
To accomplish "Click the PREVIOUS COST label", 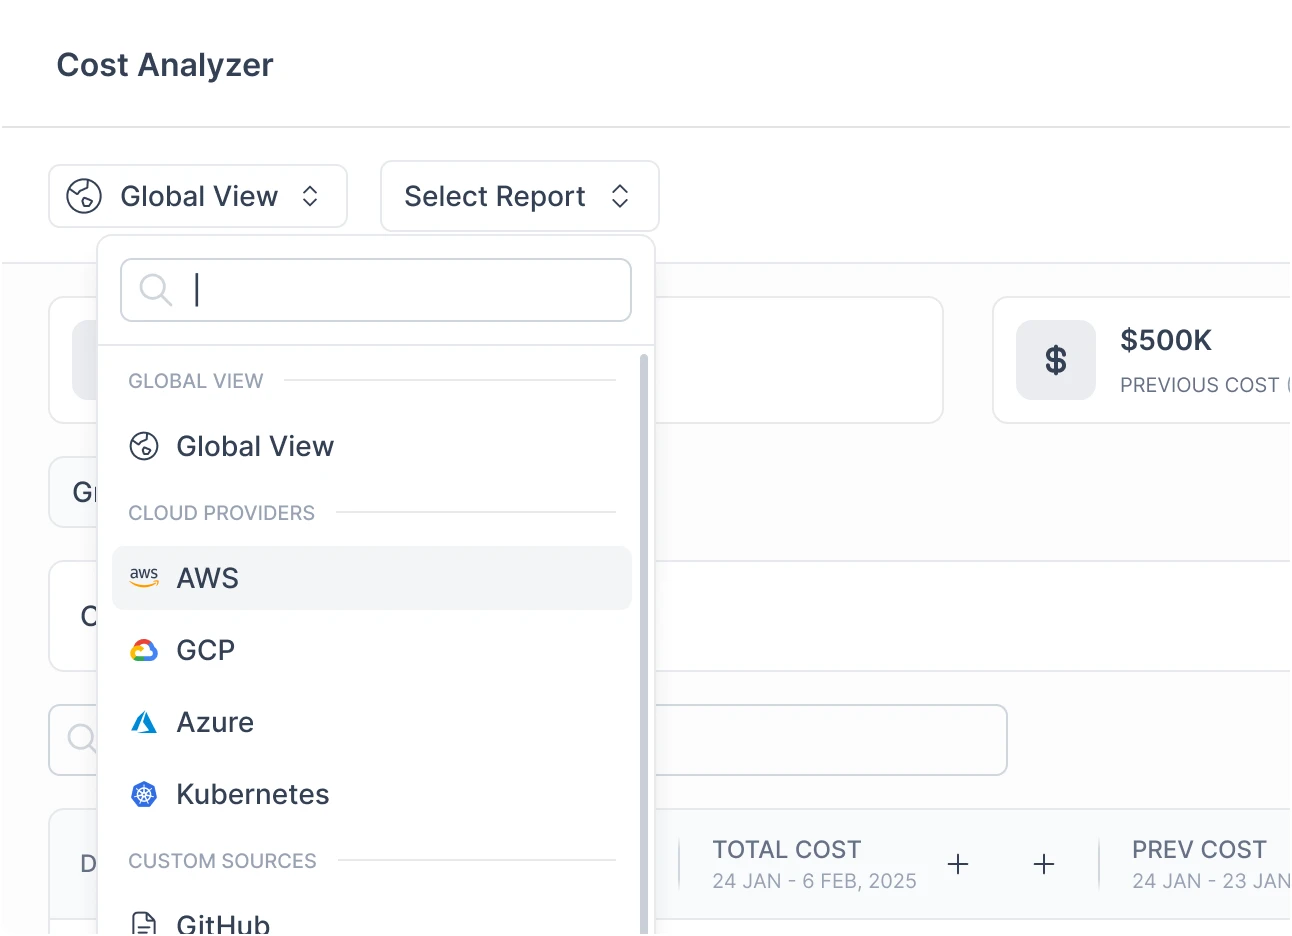I will click(1199, 385).
